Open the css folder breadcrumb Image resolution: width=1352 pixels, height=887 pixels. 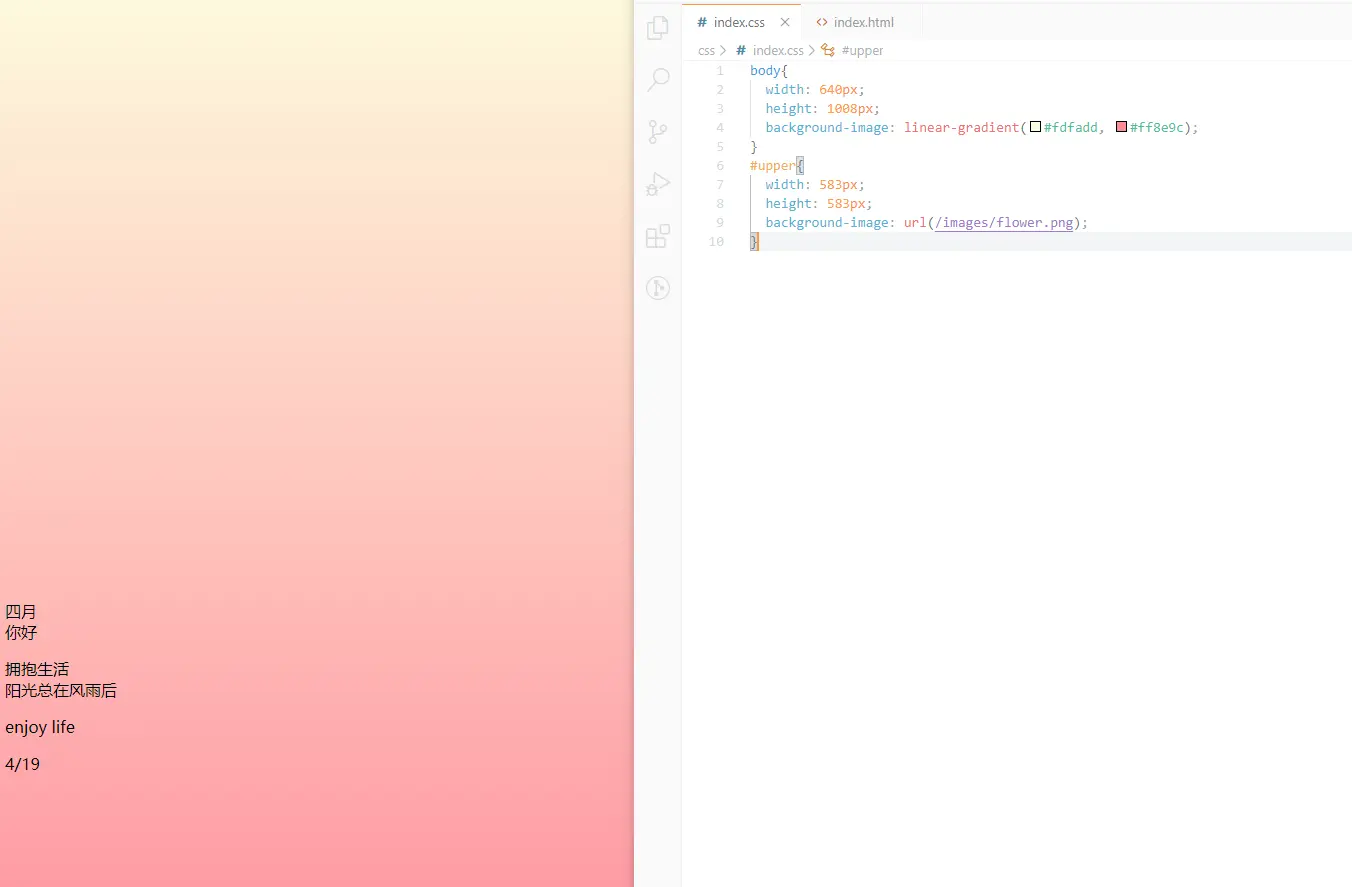click(706, 50)
